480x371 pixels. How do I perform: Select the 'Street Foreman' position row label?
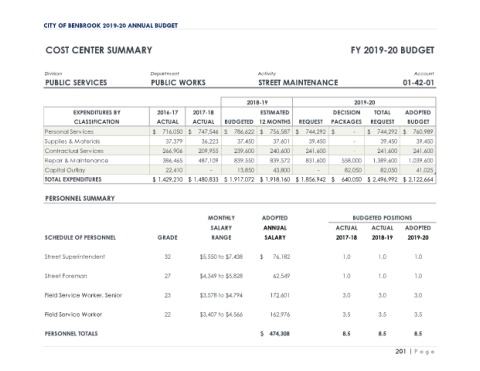pyautogui.click(x=66, y=276)
